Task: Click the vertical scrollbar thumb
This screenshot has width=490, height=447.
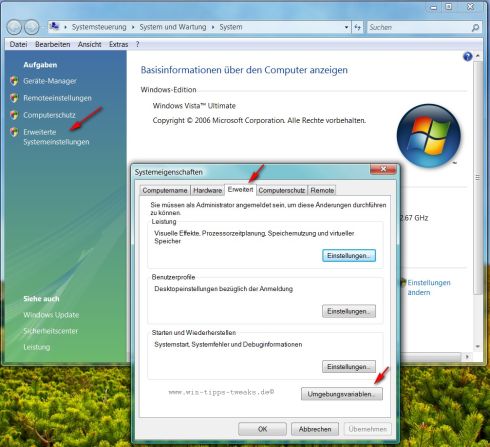Action: 478,177
